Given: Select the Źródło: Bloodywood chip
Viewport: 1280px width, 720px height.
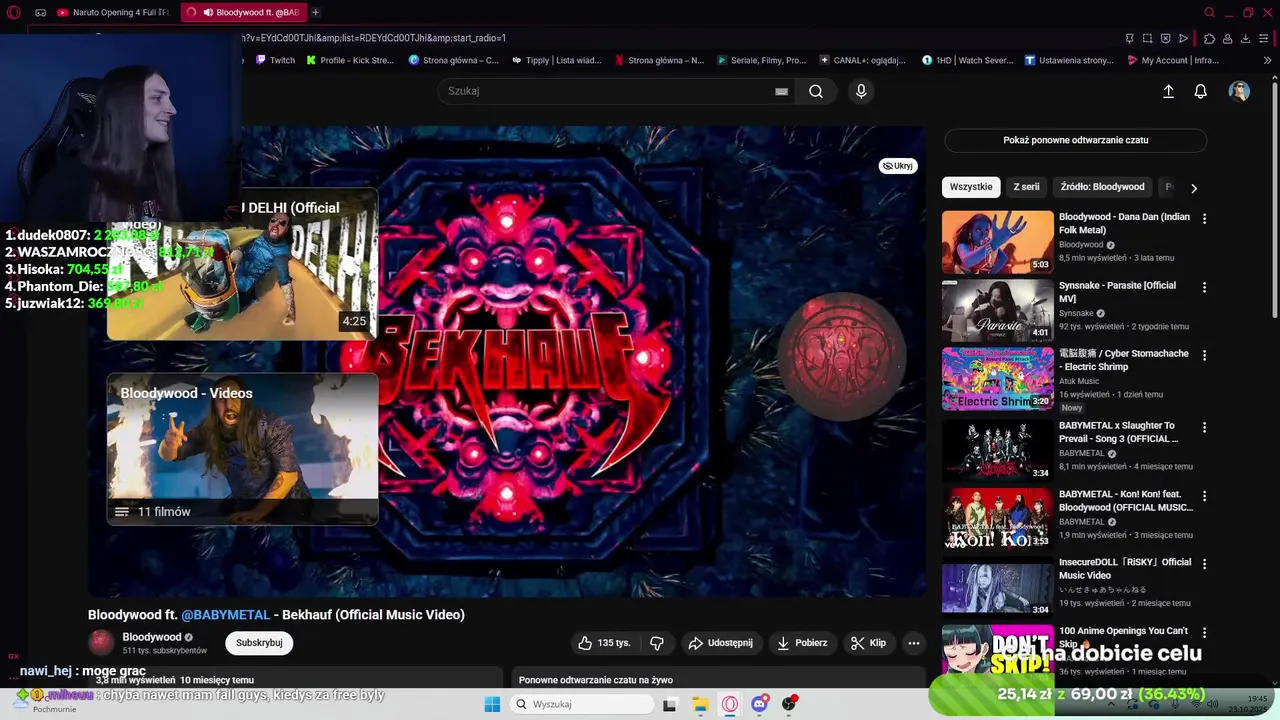Looking at the screenshot, I should point(1102,187).
